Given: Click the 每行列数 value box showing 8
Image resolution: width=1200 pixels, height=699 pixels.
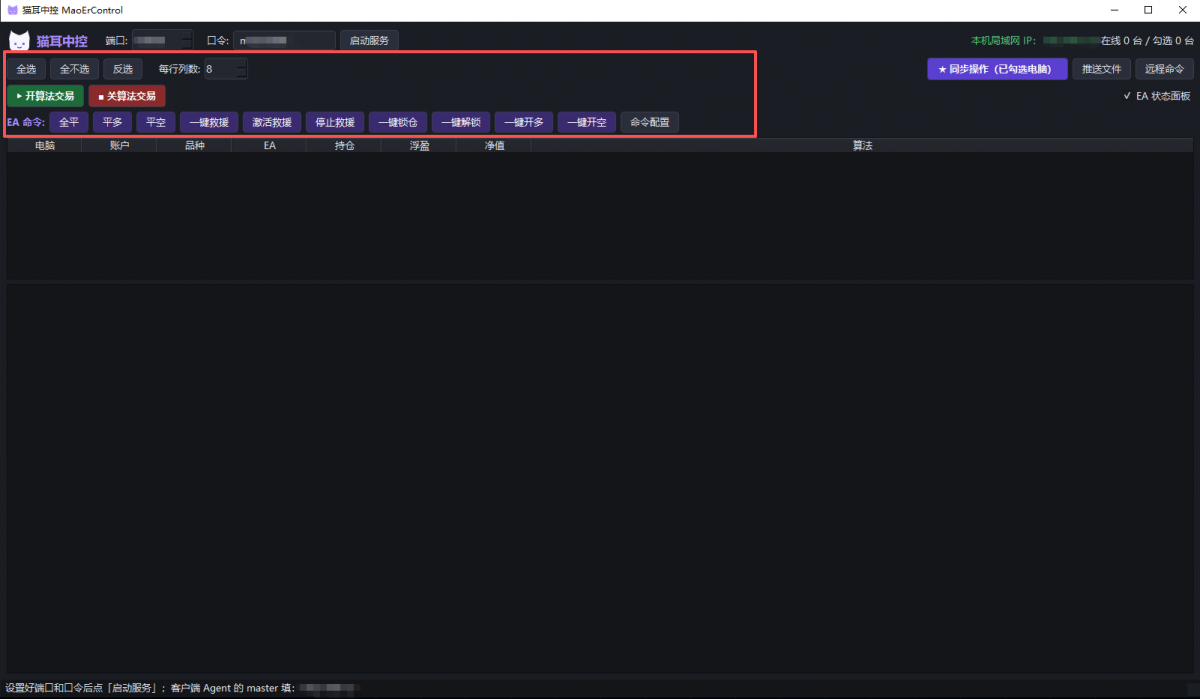Looking at the screenshot, I should click(225, 69).
